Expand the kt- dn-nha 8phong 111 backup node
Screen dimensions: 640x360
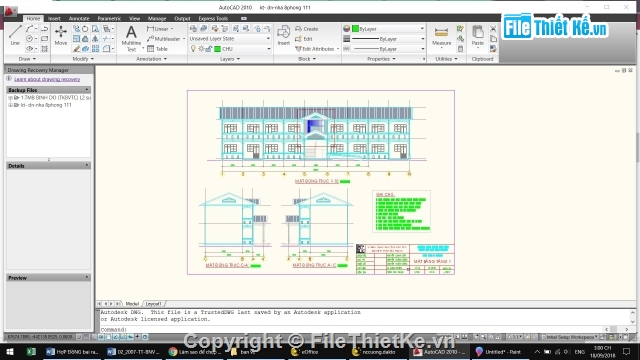[10, 105]
